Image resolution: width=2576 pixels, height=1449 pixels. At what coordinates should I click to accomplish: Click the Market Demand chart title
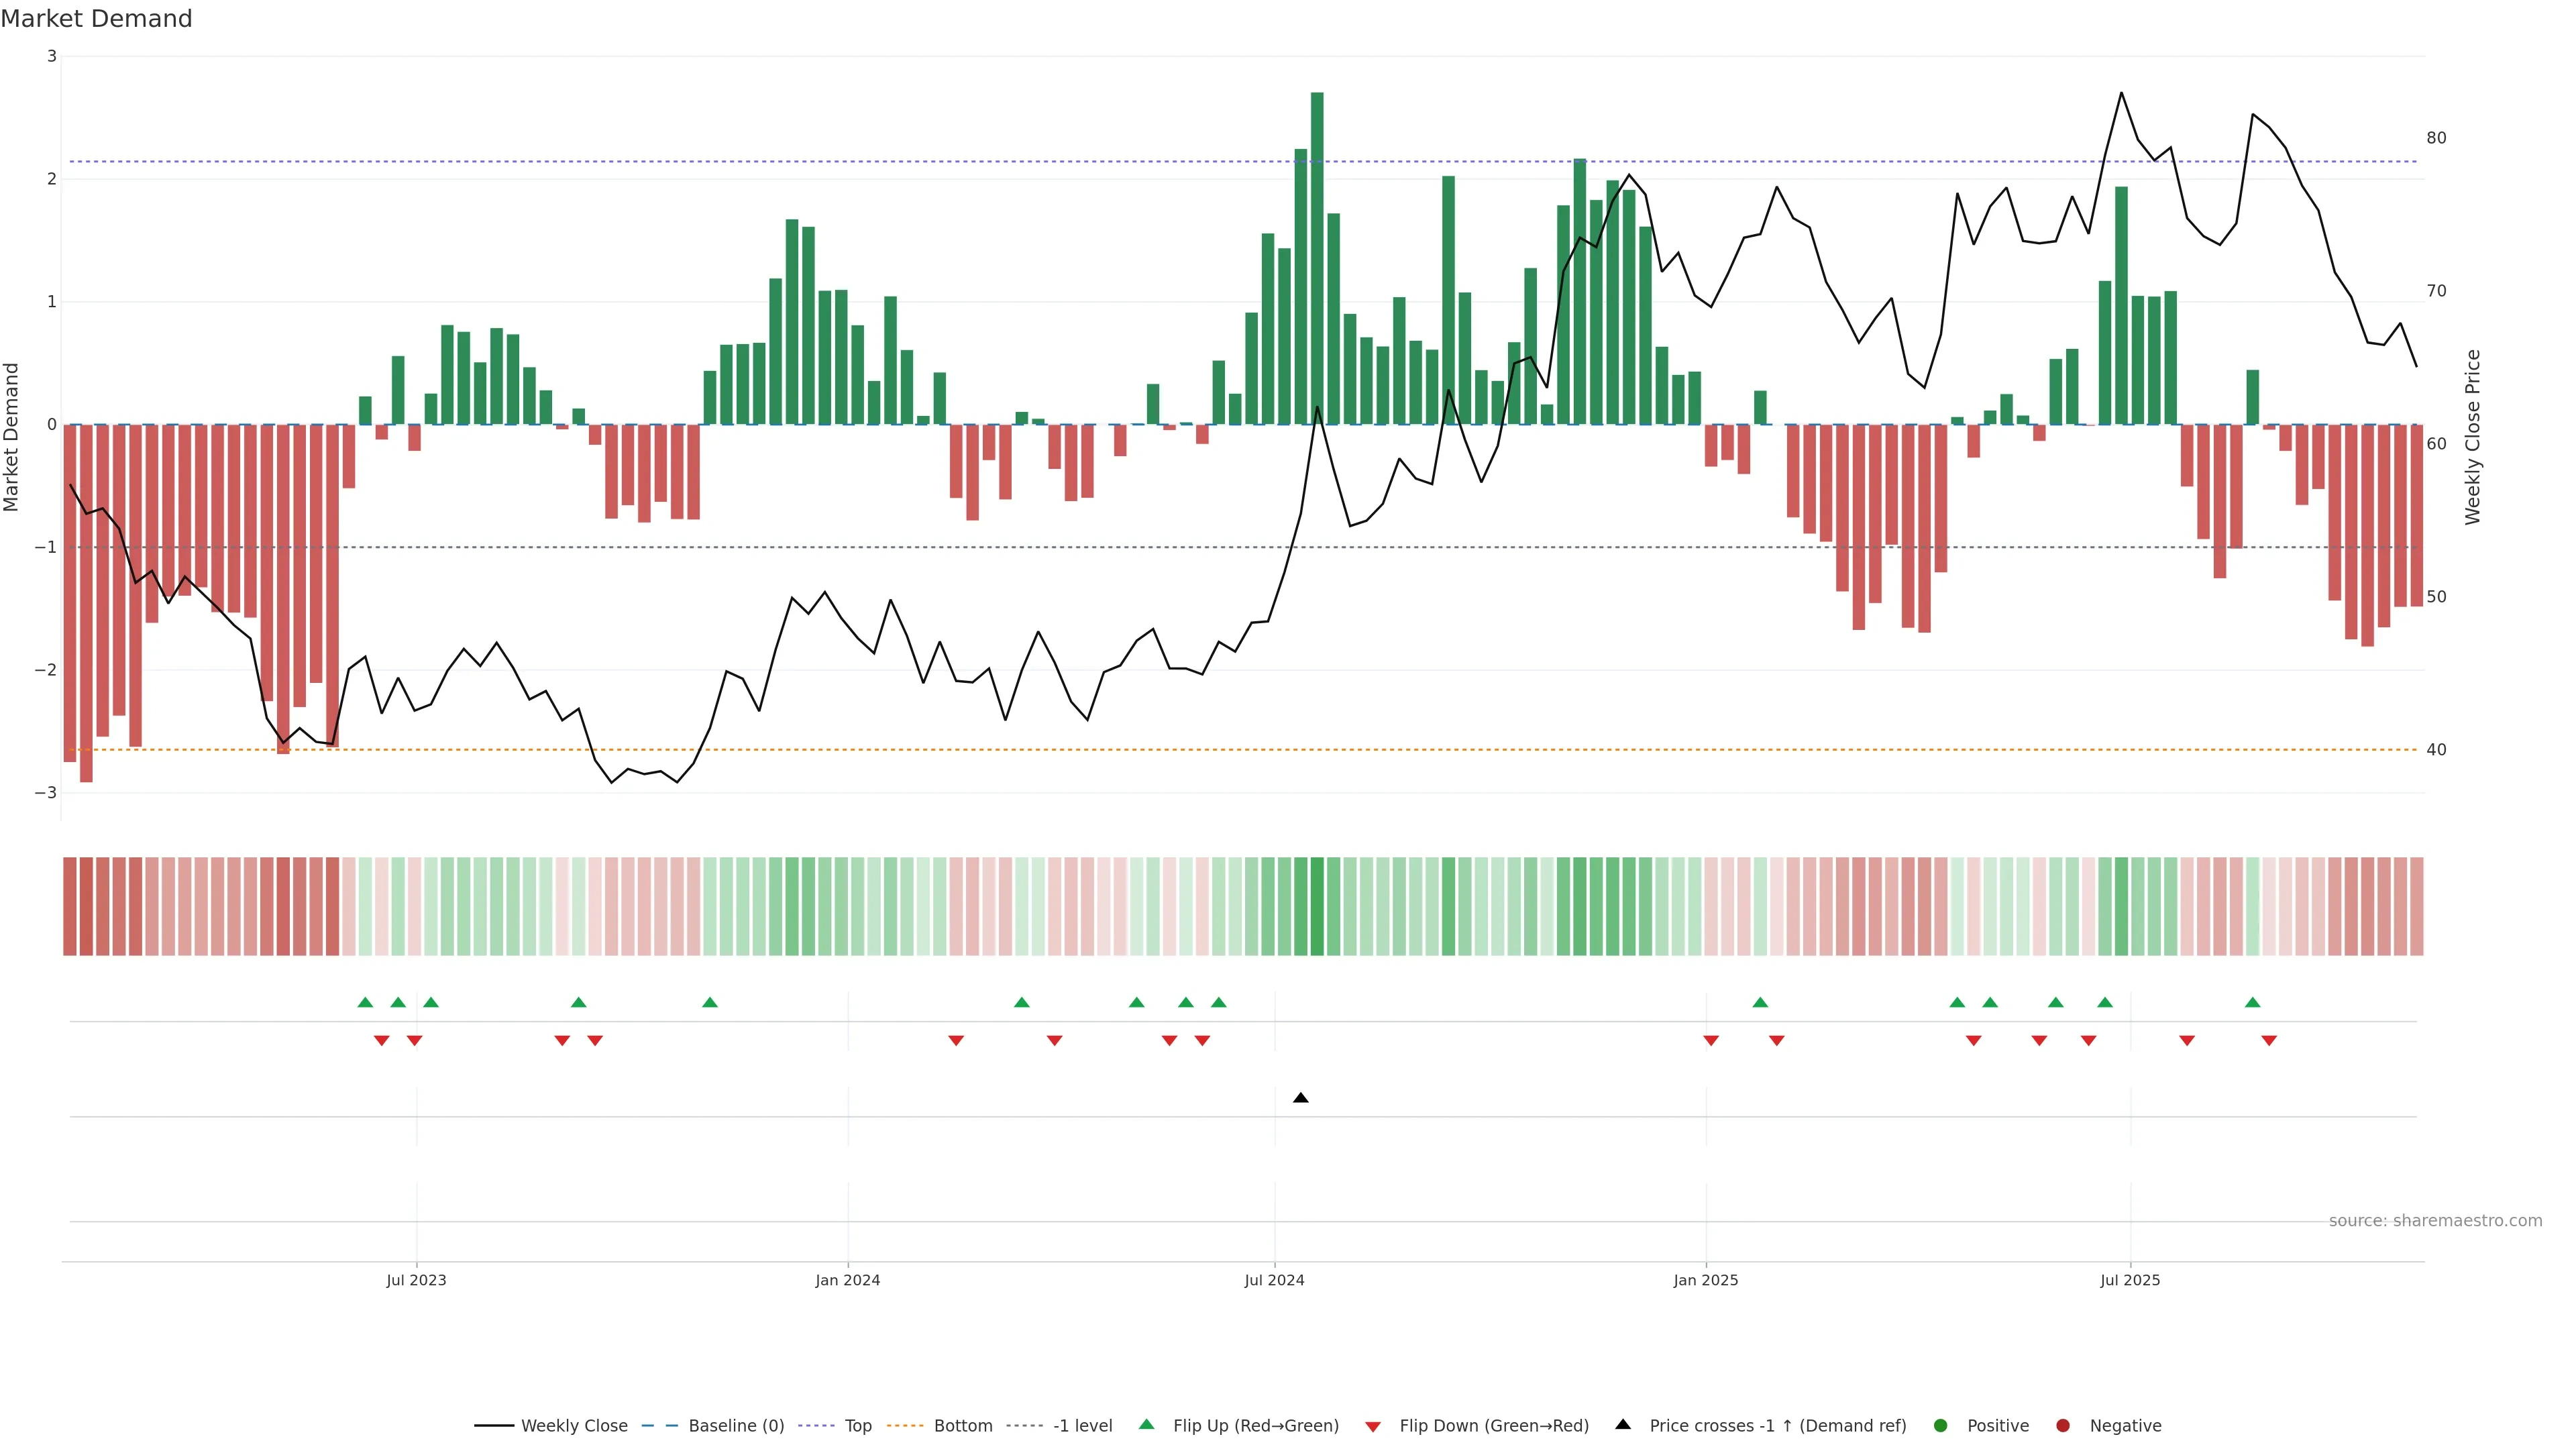point(96,19)
